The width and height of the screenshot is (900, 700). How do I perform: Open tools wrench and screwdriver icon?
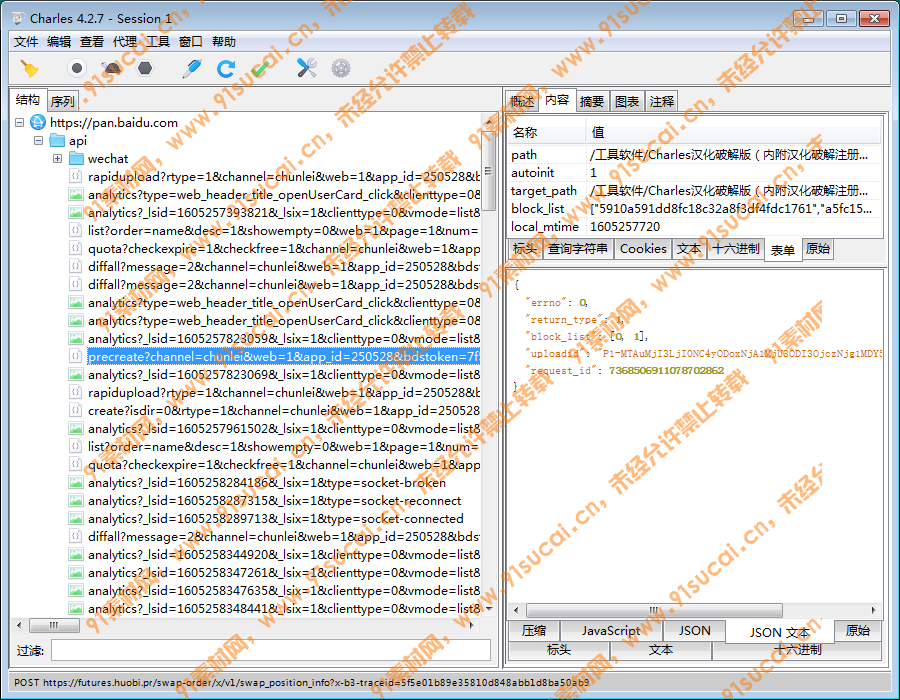click(306, 68)
